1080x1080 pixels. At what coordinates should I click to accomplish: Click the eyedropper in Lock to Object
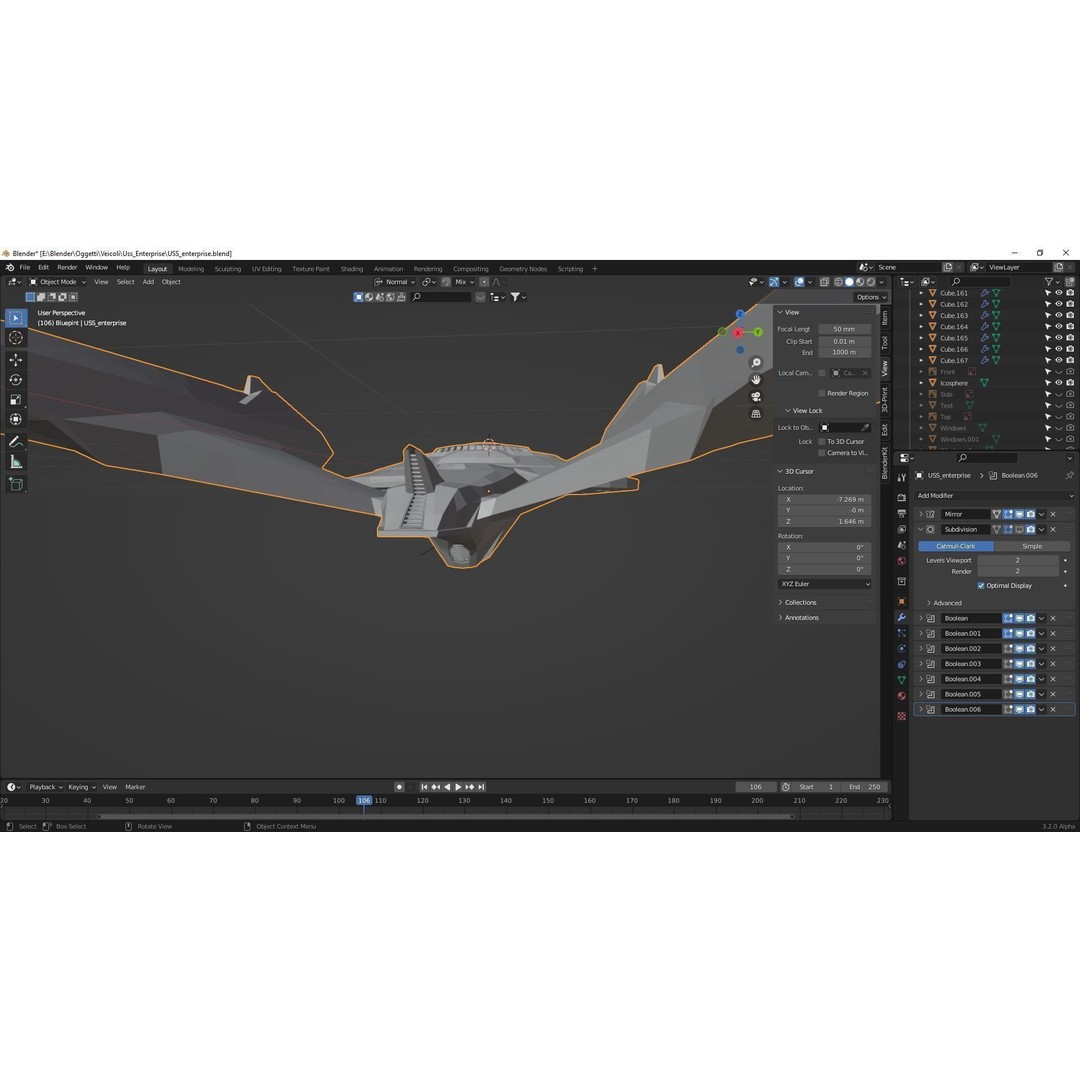[x=865, y=428]
